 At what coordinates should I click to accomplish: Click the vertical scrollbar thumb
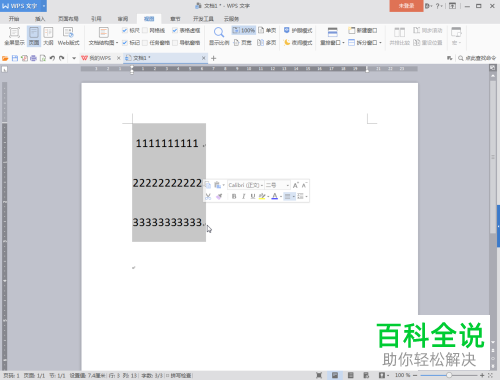[493, 157]
